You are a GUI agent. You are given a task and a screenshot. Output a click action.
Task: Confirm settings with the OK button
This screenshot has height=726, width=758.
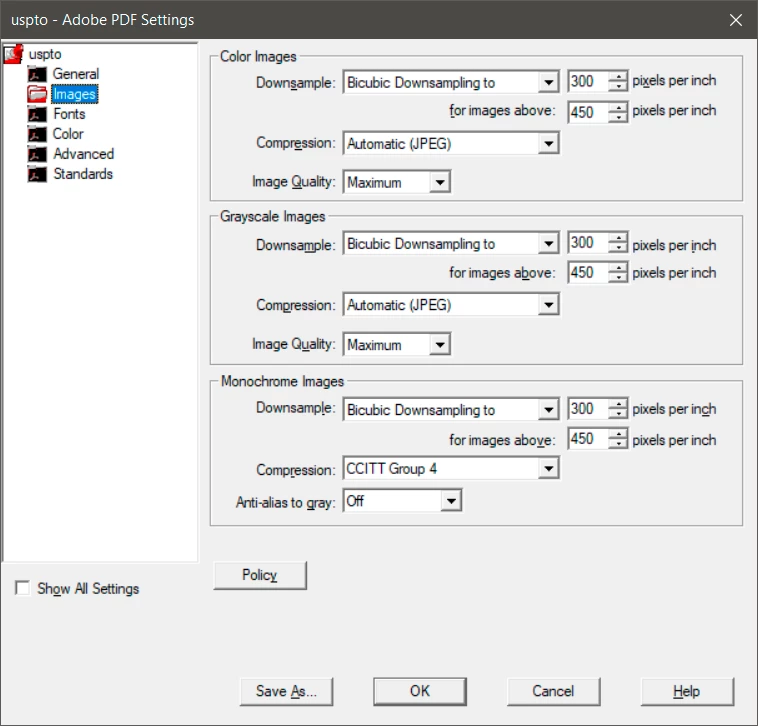coord(420,691)
